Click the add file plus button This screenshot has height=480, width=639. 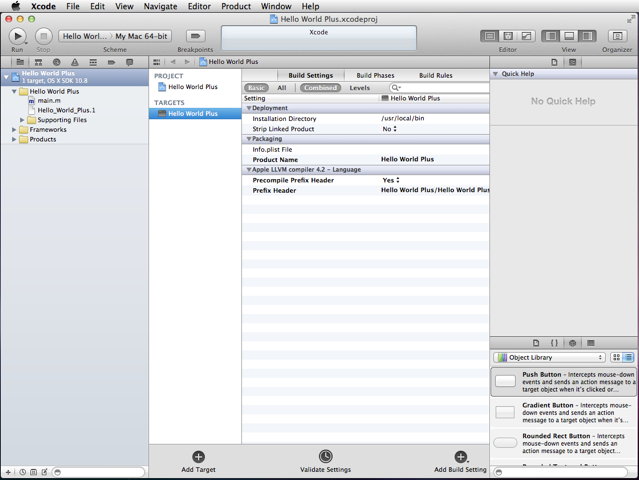[8, 472]
